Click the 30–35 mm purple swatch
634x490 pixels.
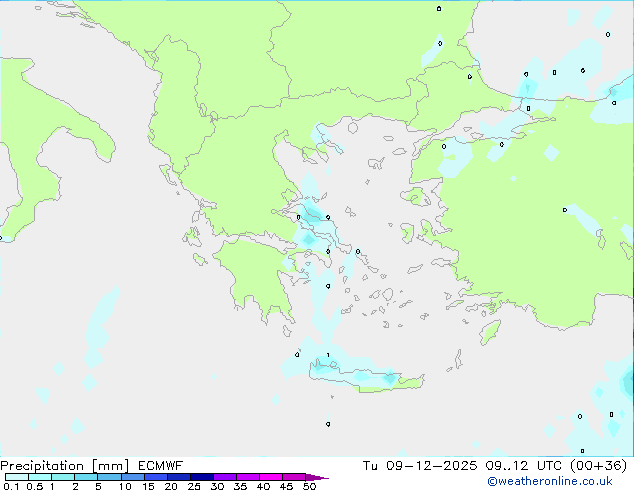(225, 477)
